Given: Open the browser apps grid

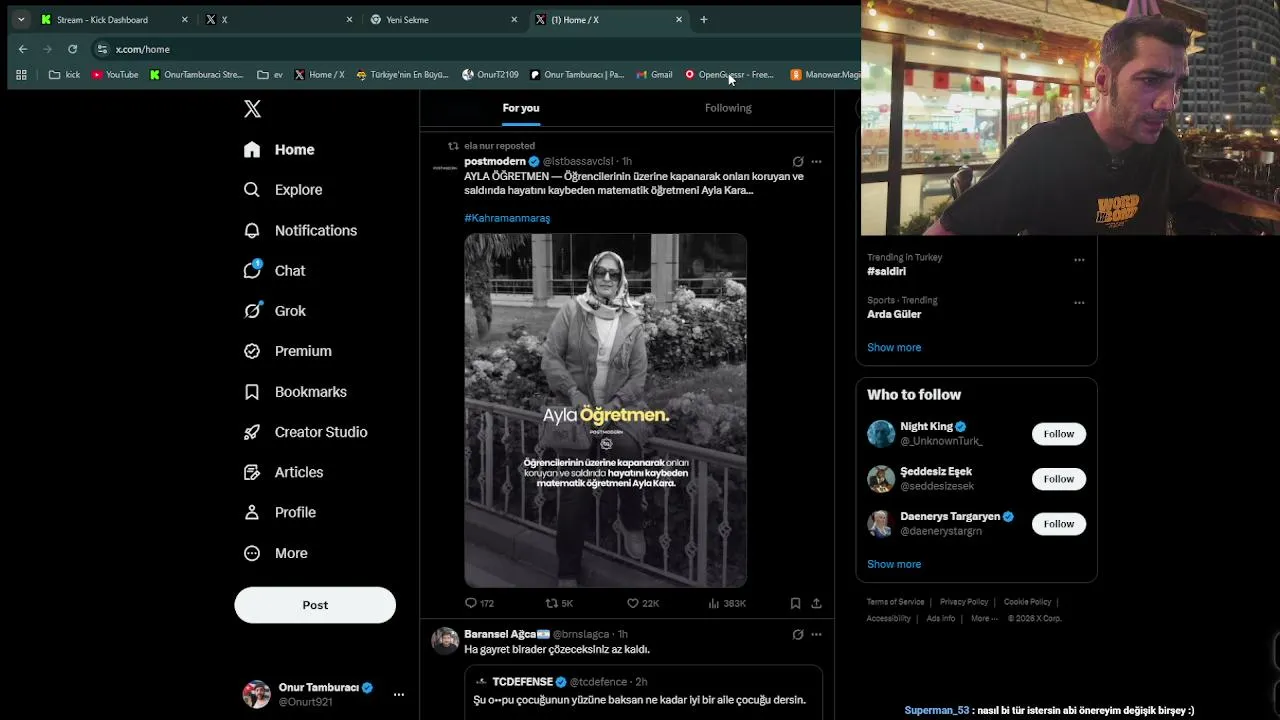Looking at the screenshot, I should pos(21,75).
